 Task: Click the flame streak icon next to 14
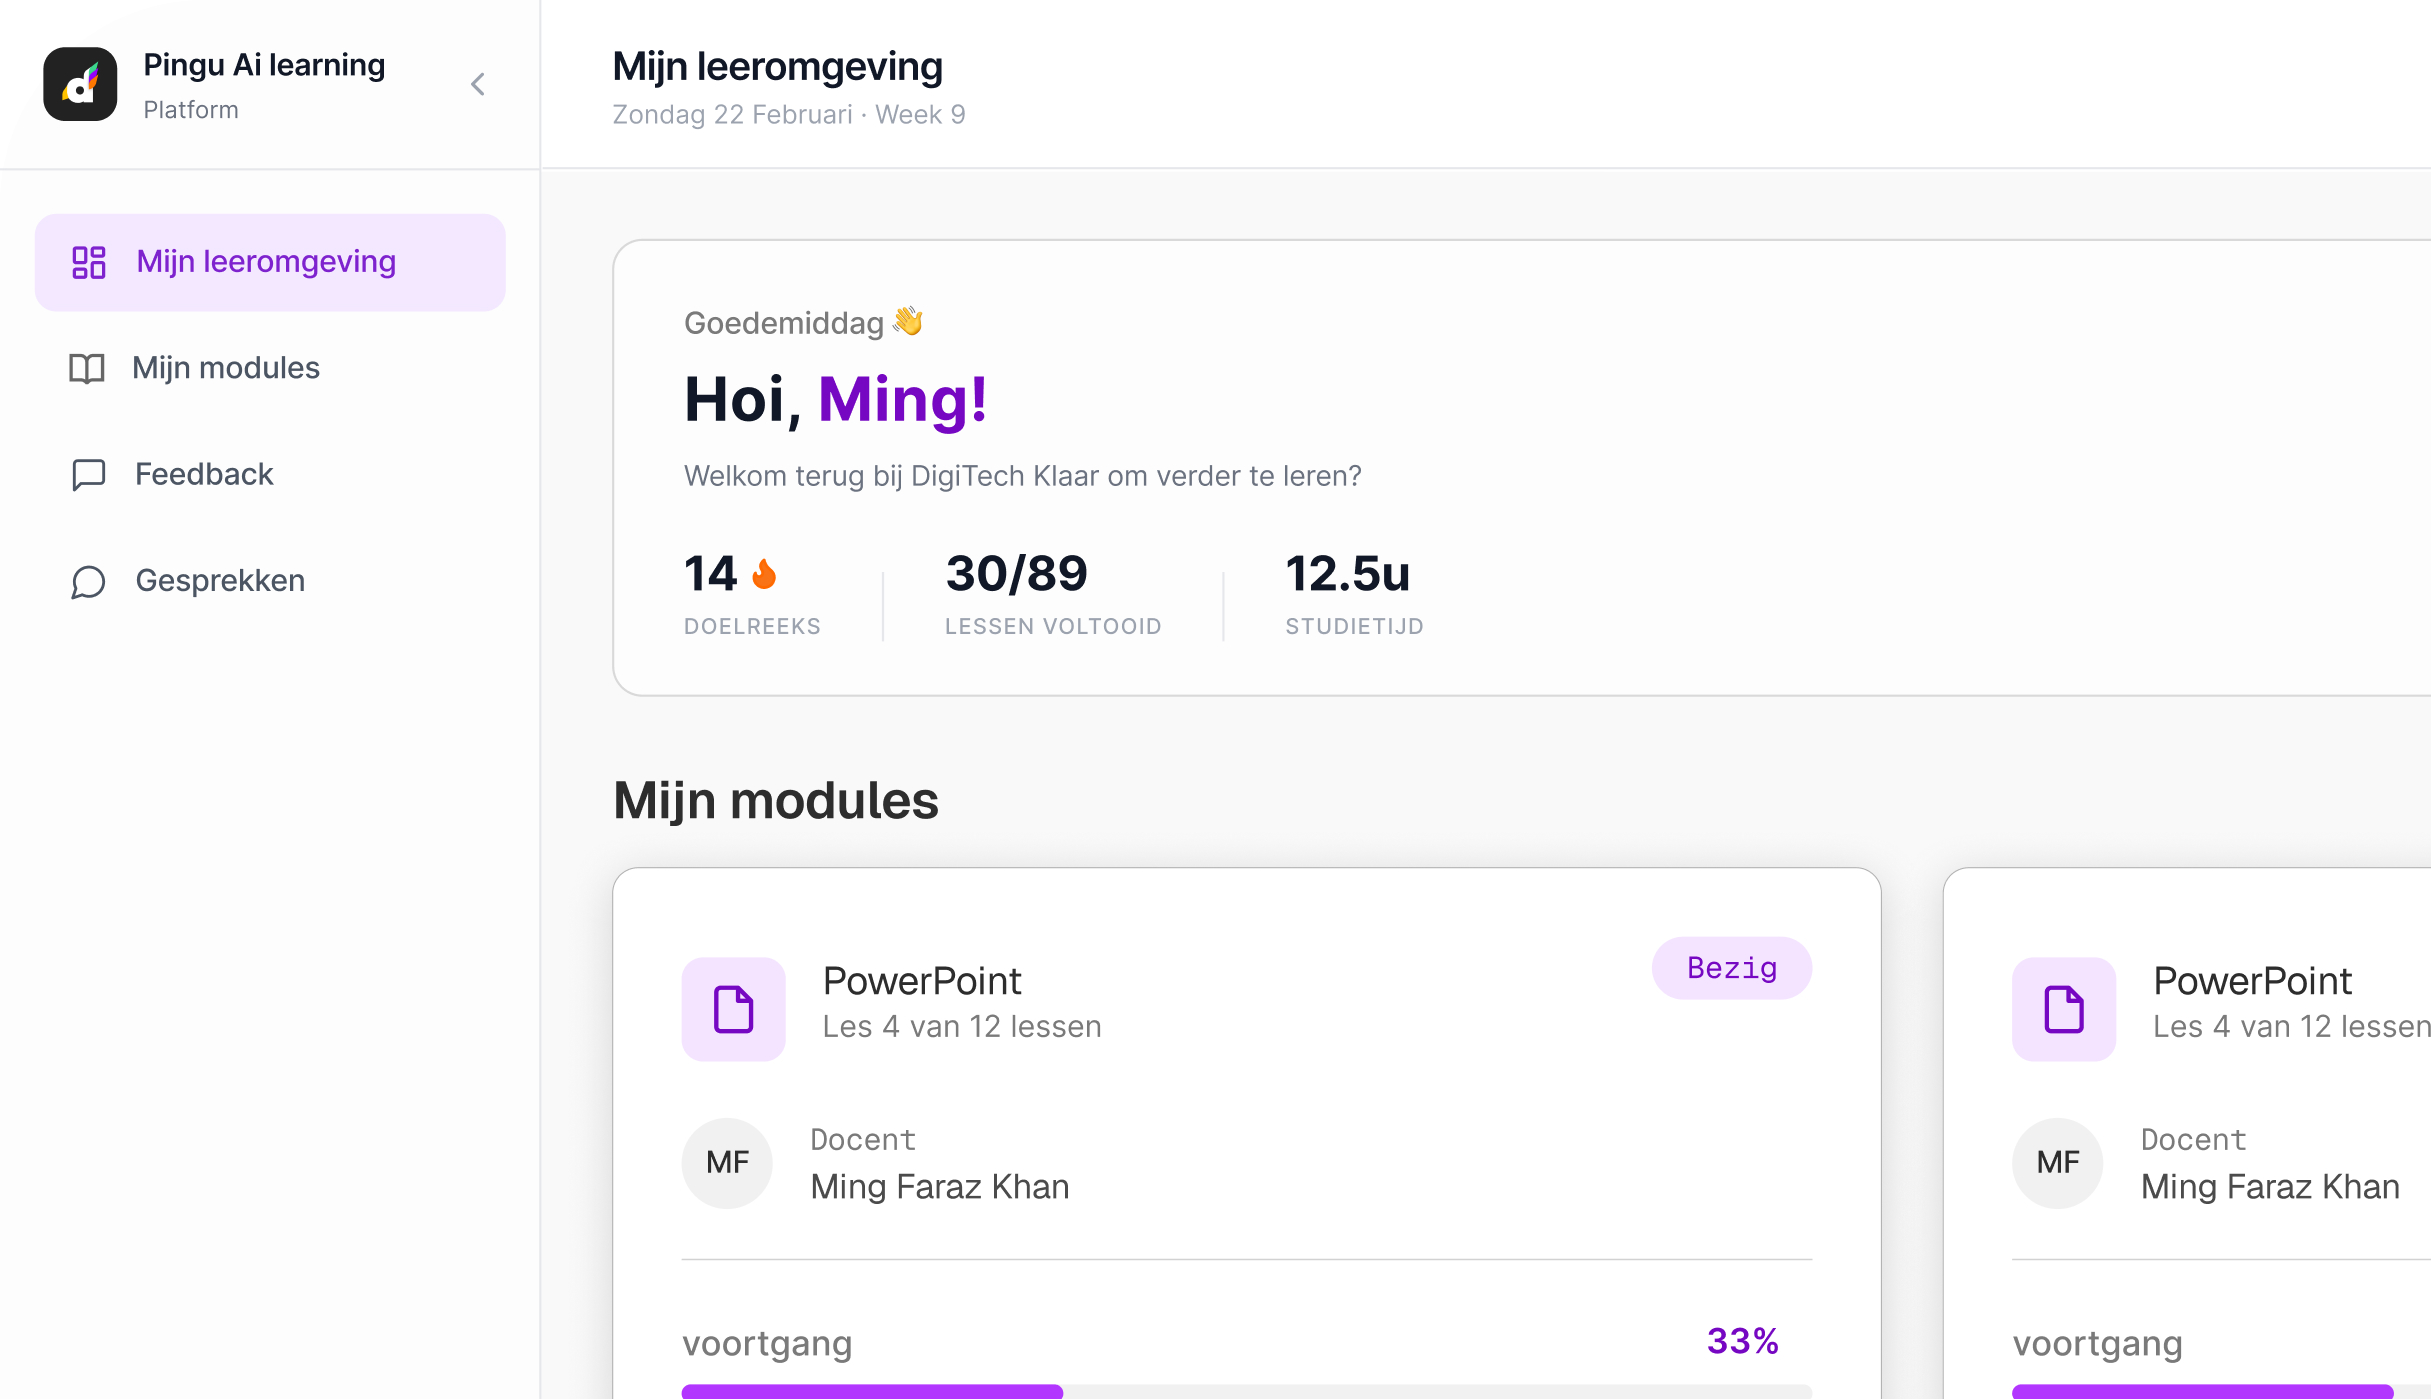(764, 574)
